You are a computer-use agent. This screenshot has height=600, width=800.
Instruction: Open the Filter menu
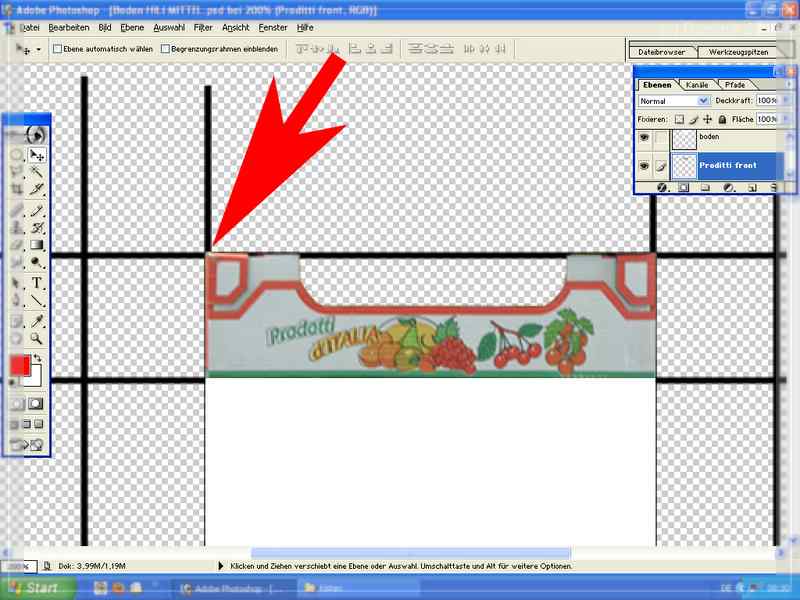click(203, 28)
